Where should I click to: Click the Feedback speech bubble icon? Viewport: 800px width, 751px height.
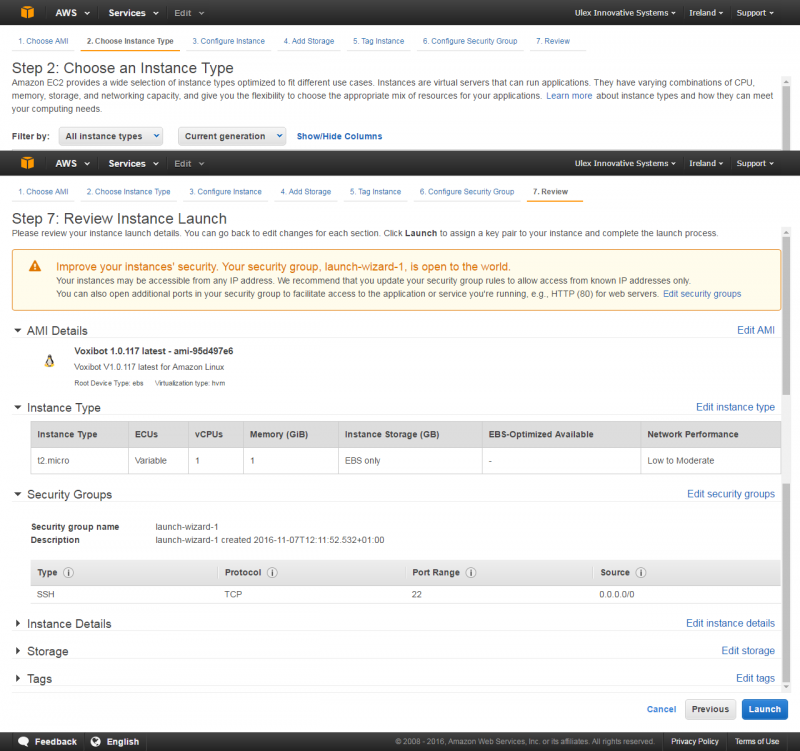23,741
